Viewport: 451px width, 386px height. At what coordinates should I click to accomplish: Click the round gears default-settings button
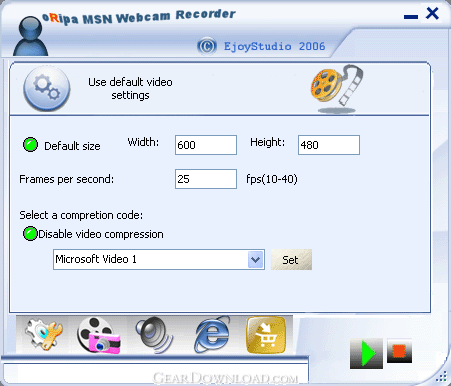pos(47,89)
